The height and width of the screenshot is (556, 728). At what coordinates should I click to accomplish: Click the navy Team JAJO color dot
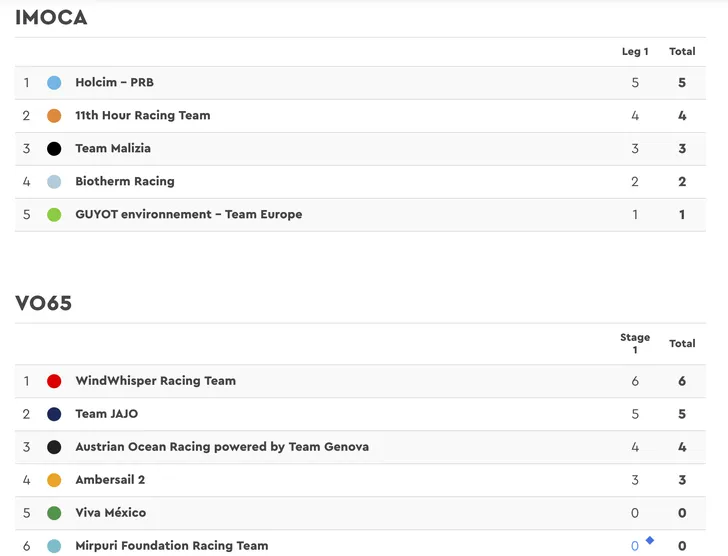point(54,414)
